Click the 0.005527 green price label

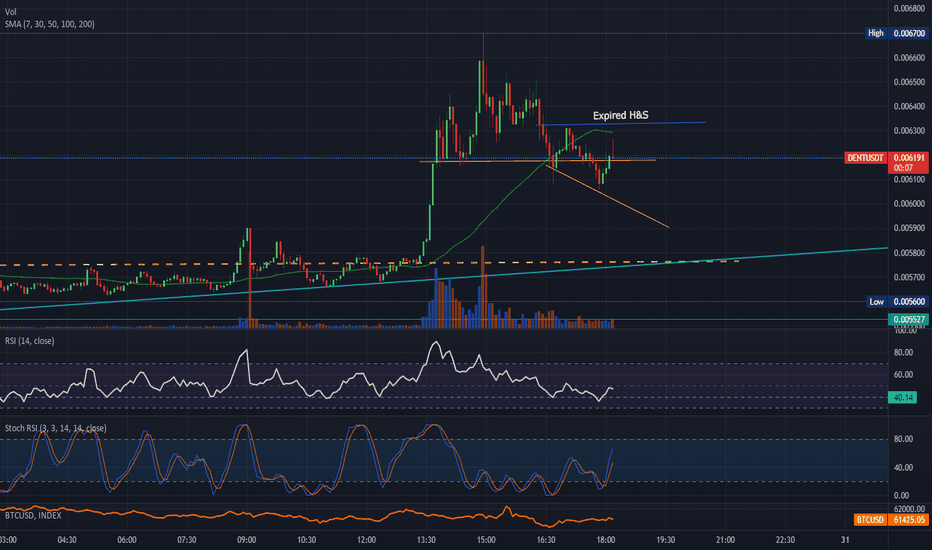tap(908, 319)
